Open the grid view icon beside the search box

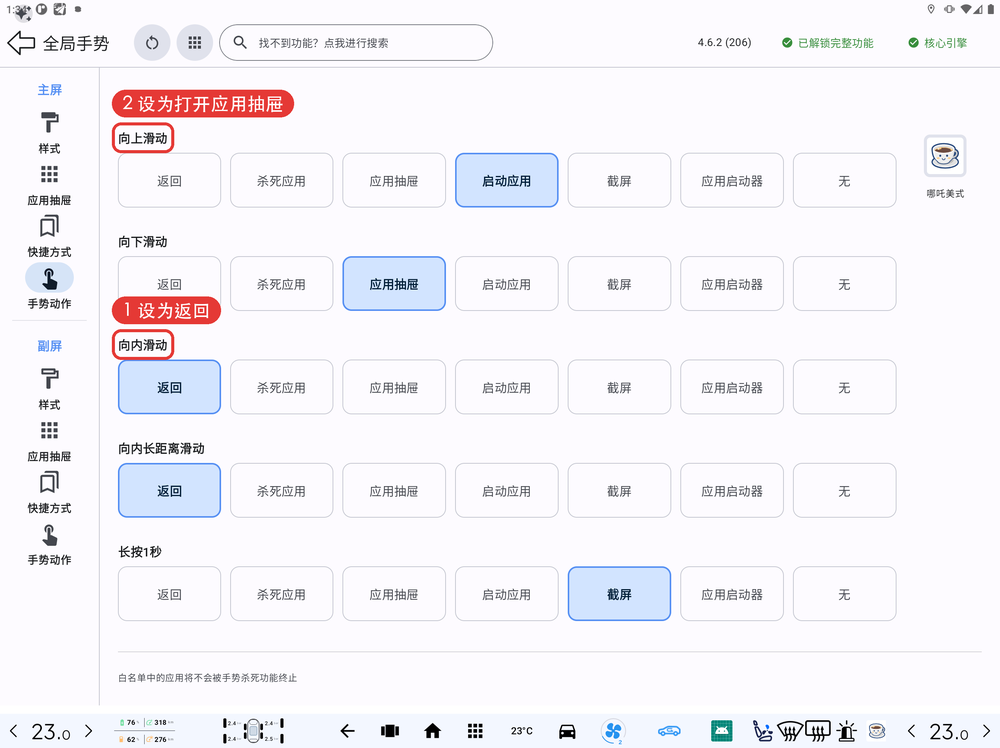coord(195,43)
